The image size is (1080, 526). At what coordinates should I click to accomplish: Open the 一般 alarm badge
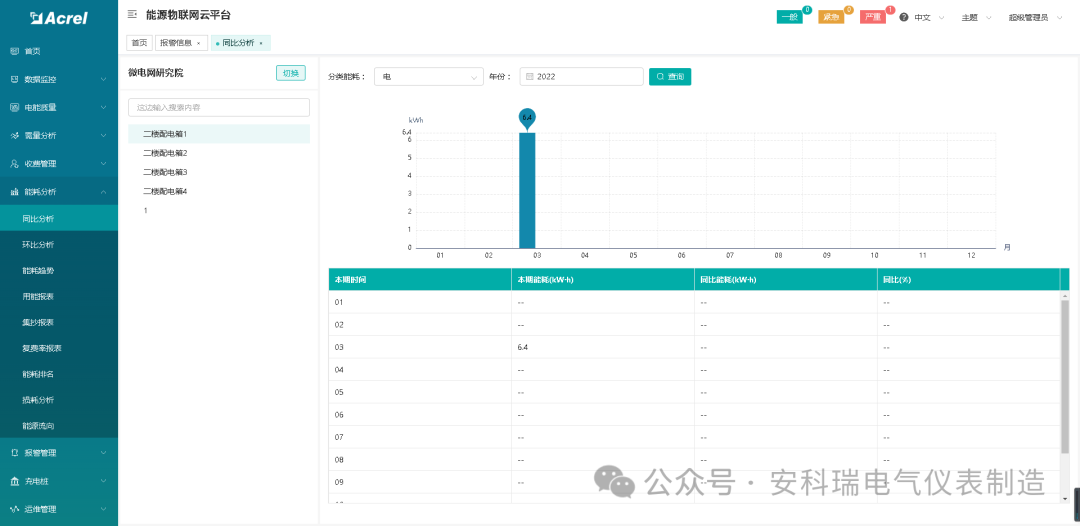[x=789, y=17]
